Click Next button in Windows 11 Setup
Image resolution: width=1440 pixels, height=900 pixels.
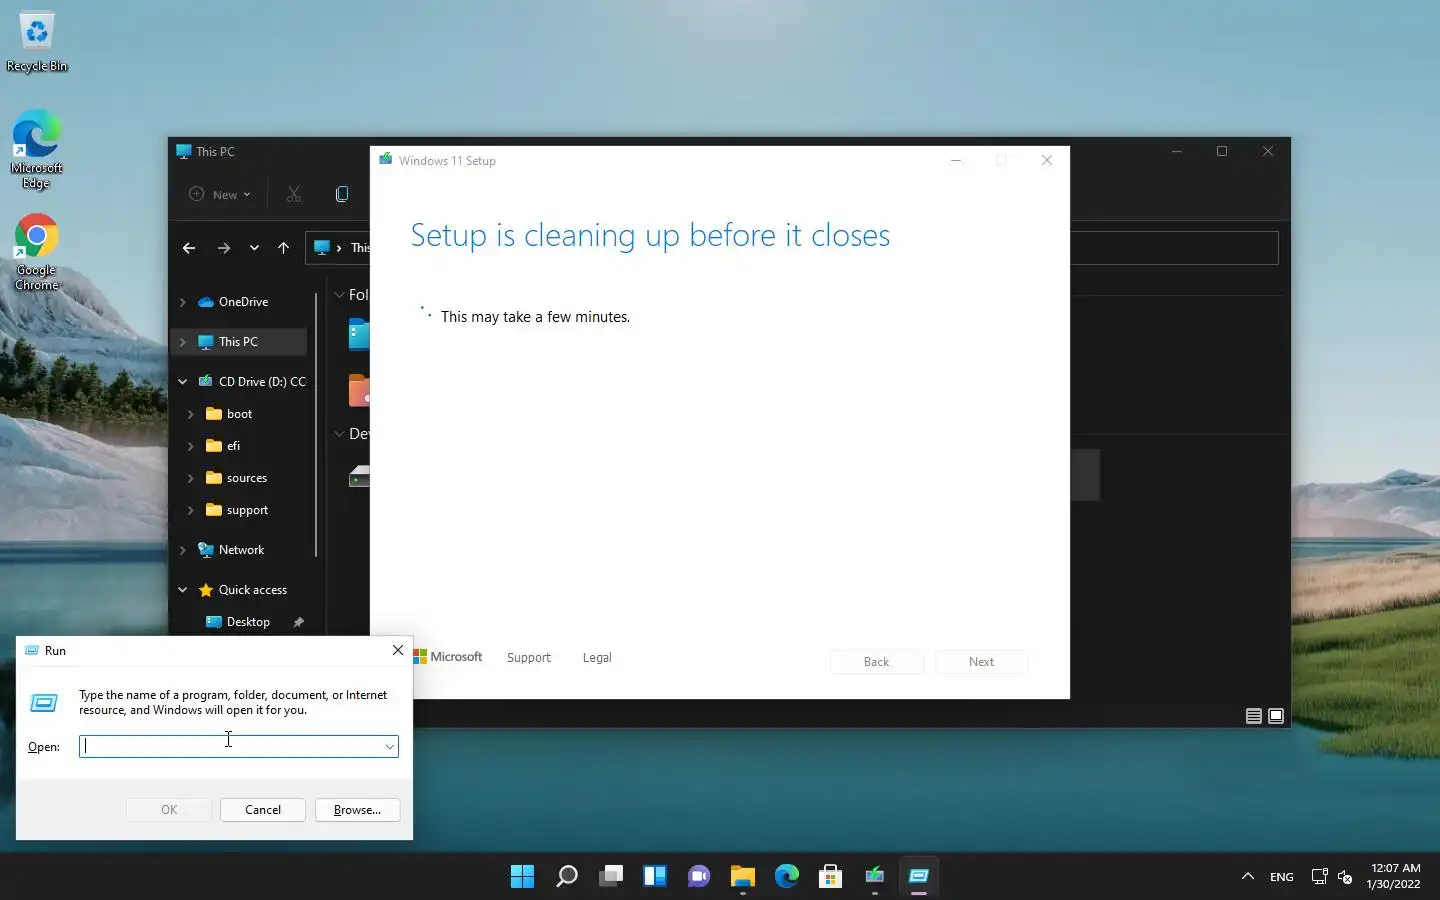(x=981, y=662)
